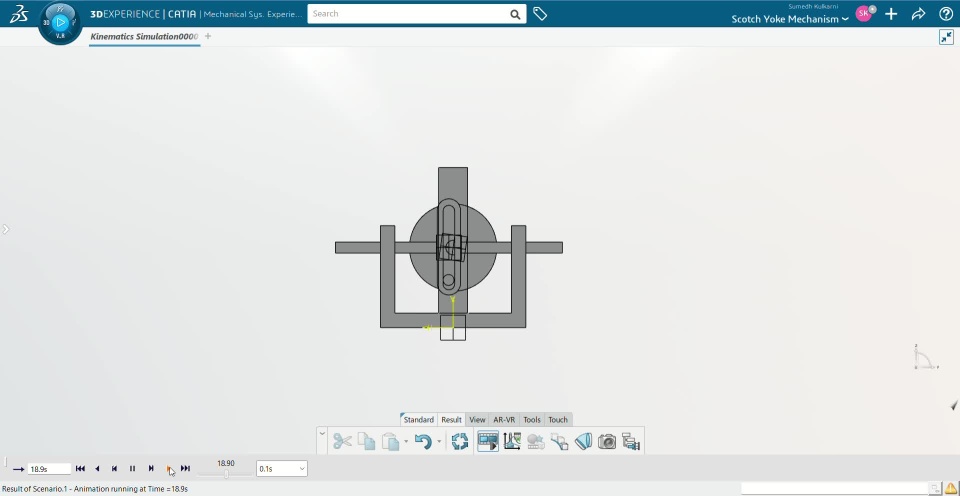Click the time slider handle at 18.90
The height and width of the screenshot is (496, 960).
pos(226,474)
